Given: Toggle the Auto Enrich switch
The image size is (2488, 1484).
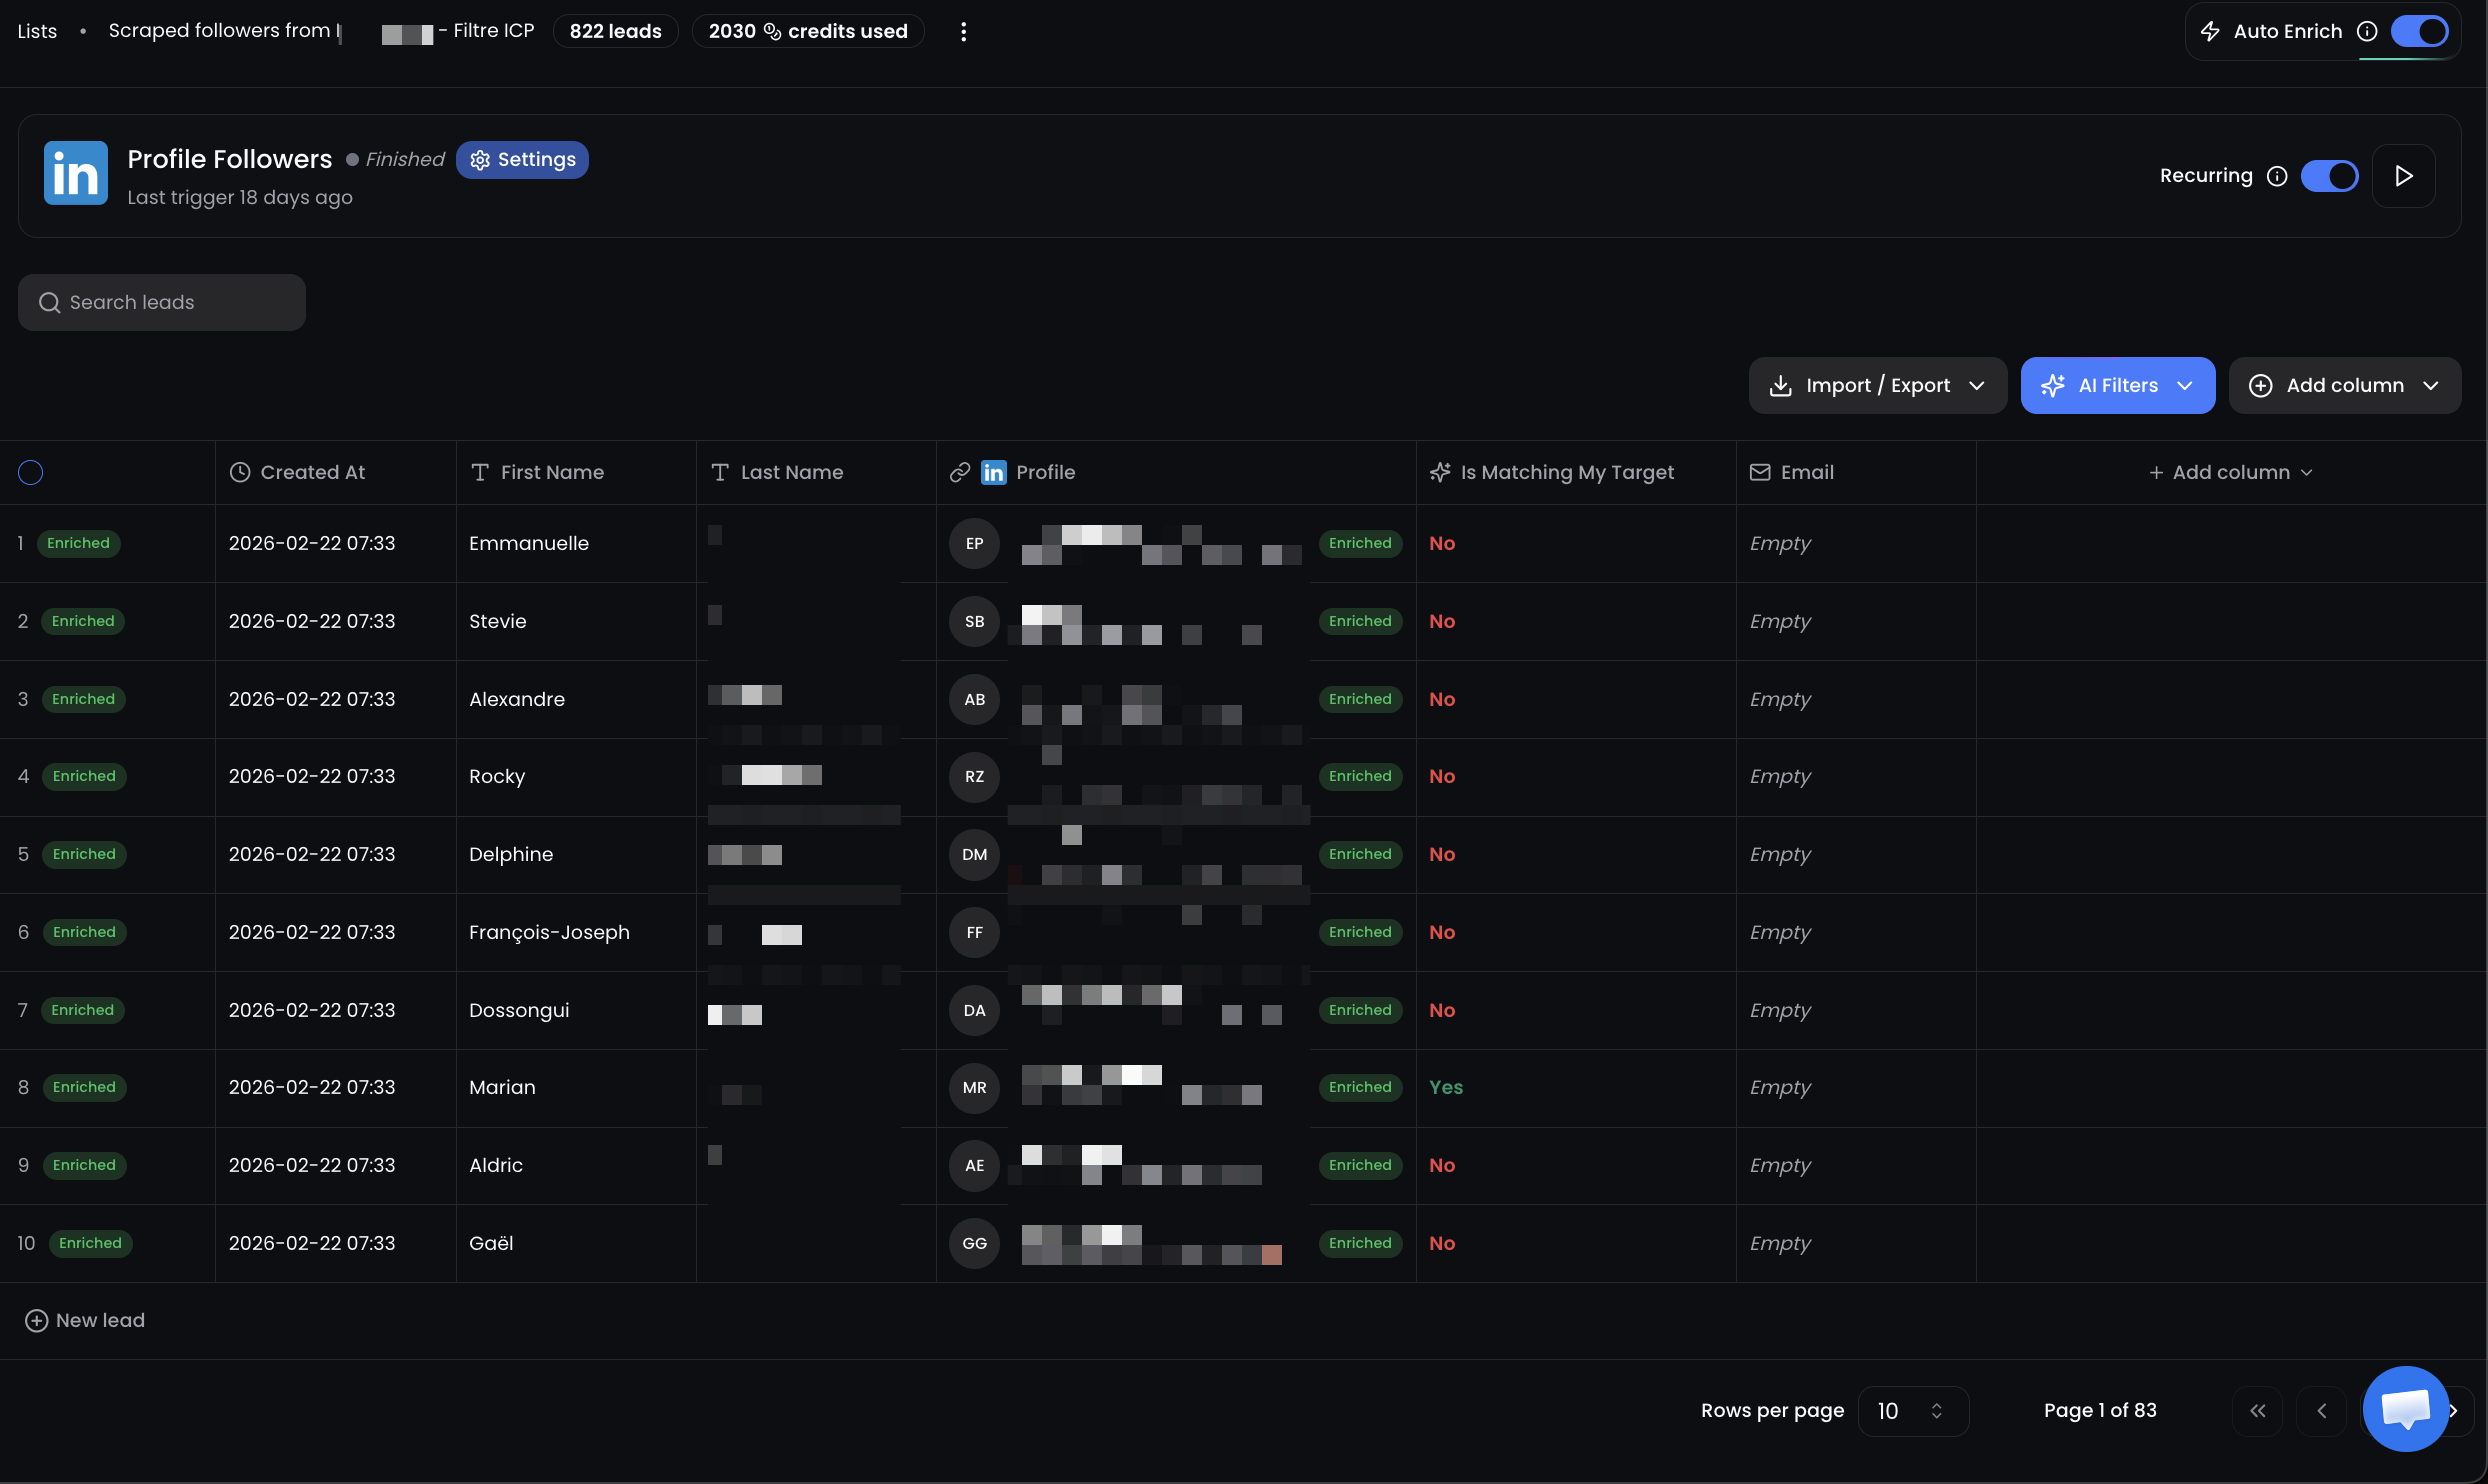Looking at the screenshot, I should pyautogui.click(x=2419, y=32).
